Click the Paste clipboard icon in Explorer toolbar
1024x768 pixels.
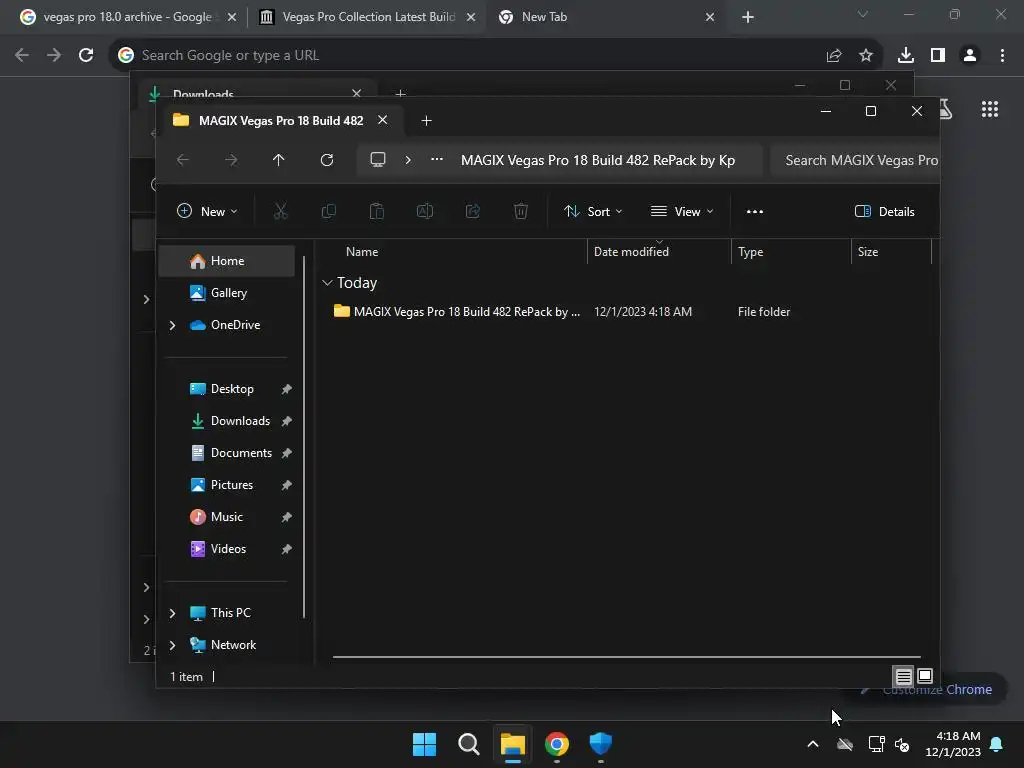377,211
